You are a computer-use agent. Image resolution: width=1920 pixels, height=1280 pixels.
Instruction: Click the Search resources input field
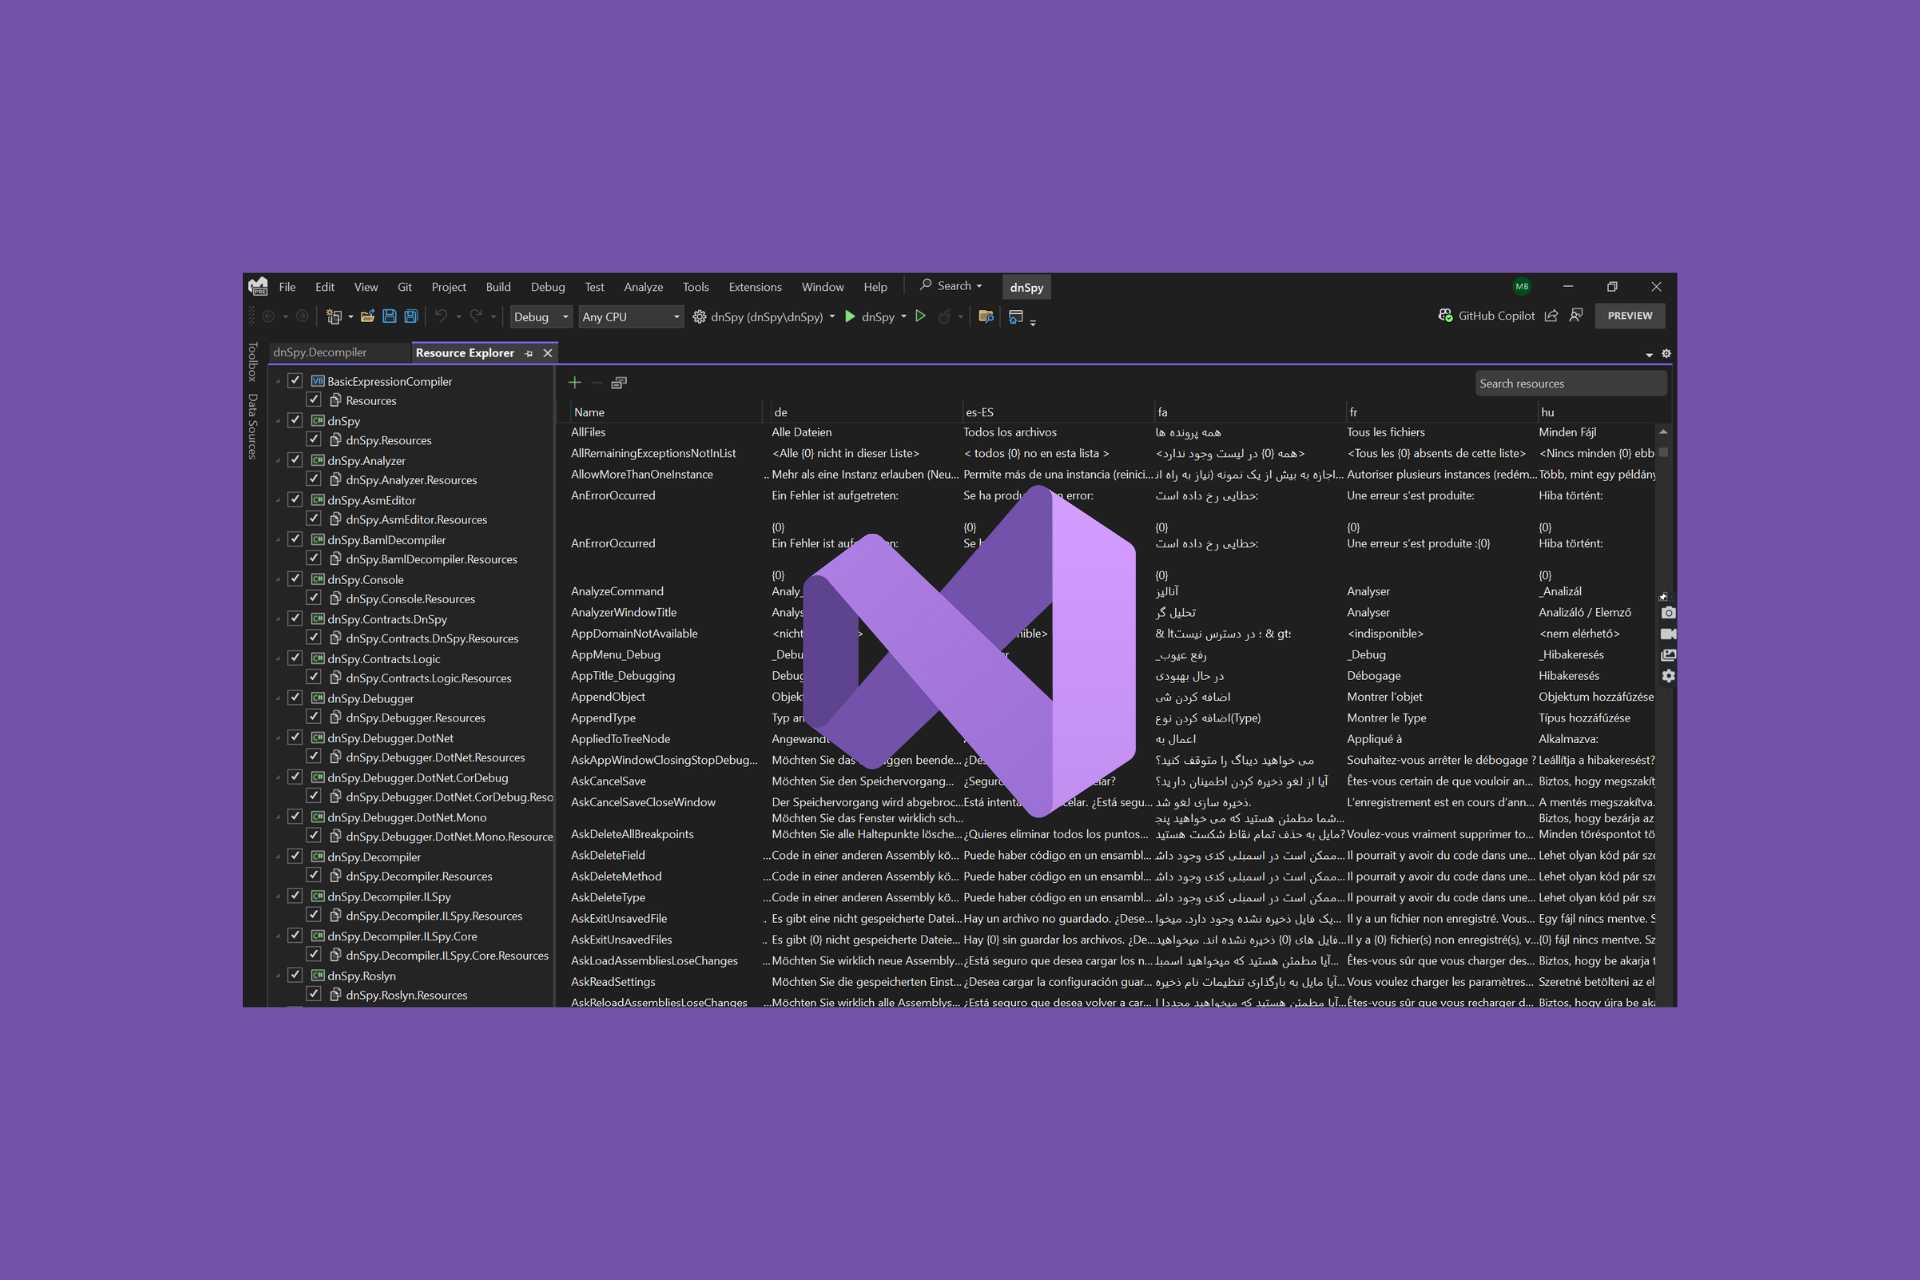[1570, 383]
